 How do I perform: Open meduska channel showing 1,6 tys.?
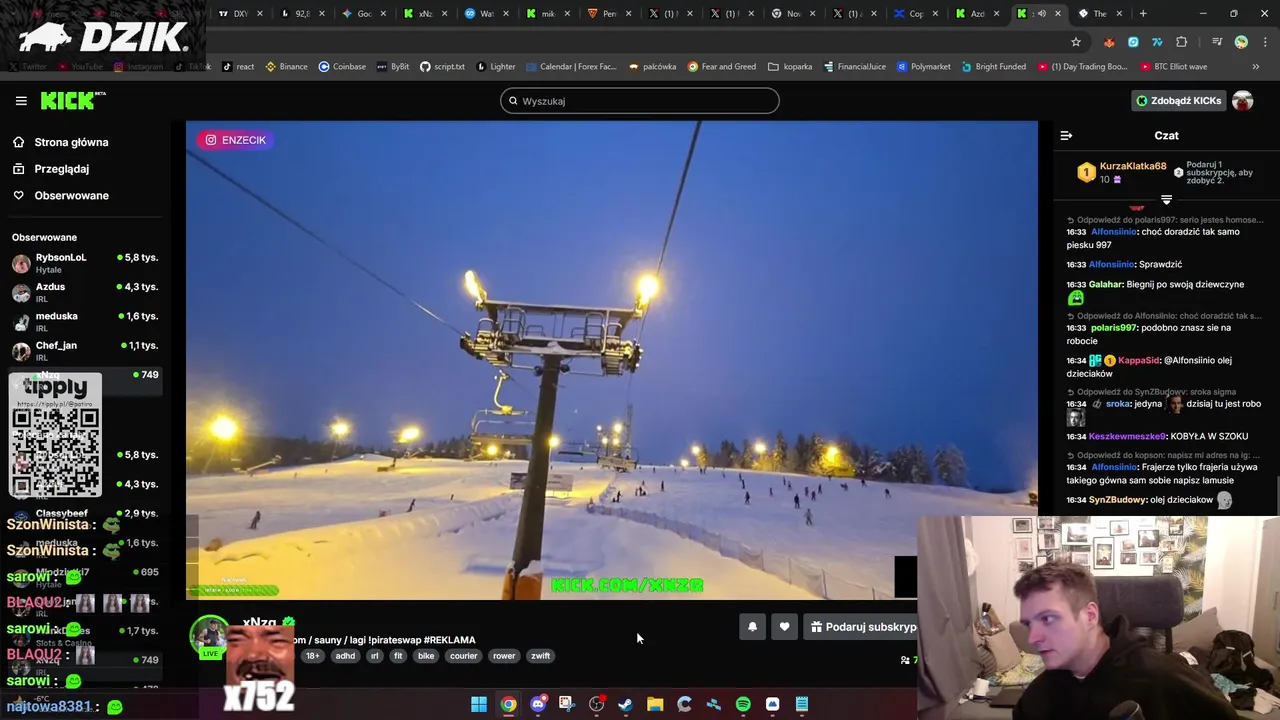86,321
